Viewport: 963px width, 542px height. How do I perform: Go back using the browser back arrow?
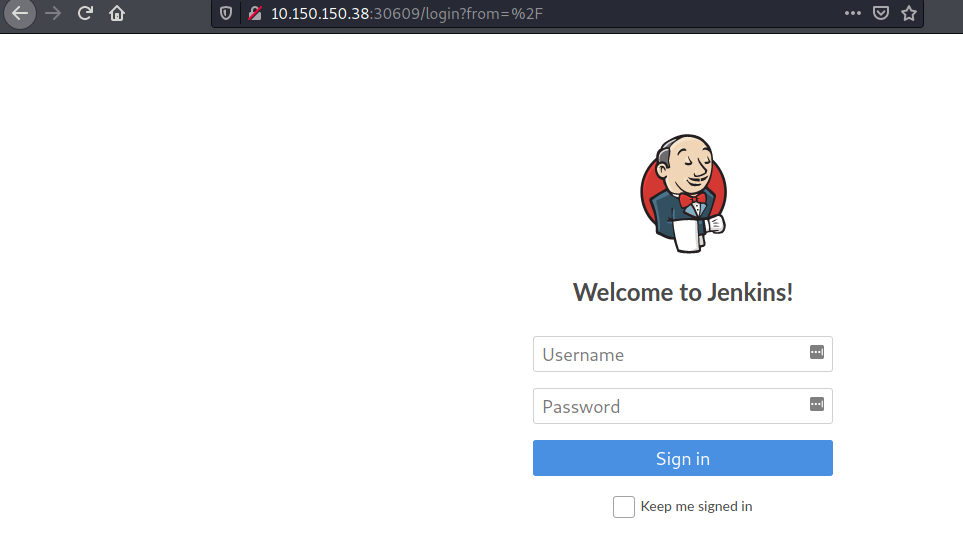[x=20, y=13]
